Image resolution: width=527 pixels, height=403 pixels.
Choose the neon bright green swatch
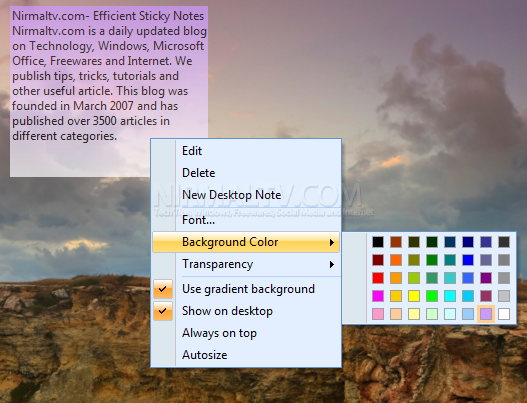(x=432, y=296)
